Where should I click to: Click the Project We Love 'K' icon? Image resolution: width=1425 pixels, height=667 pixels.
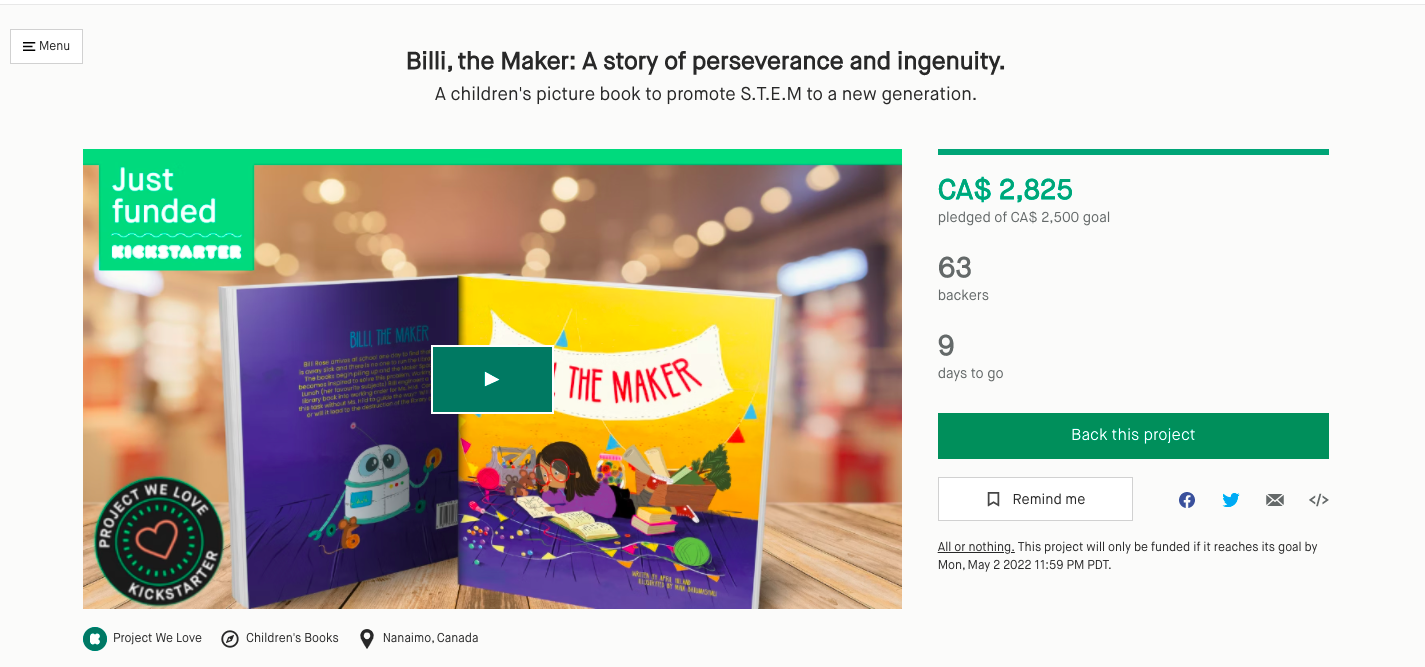pos(94,638)
